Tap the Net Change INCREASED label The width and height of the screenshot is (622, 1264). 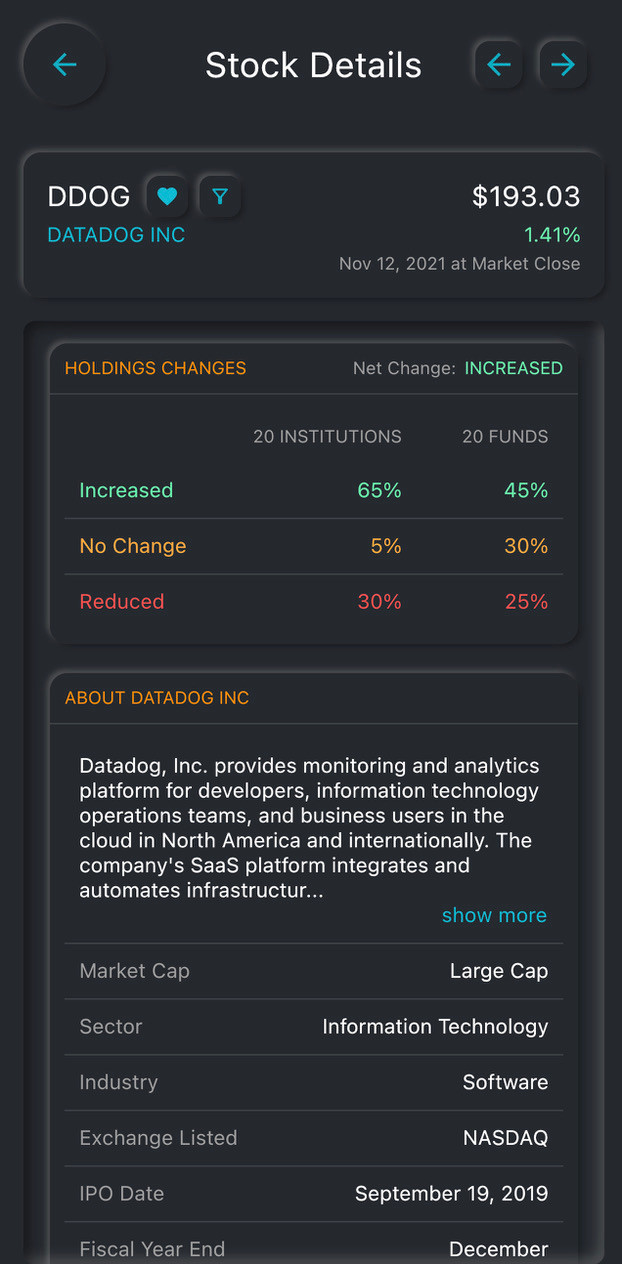513,368
